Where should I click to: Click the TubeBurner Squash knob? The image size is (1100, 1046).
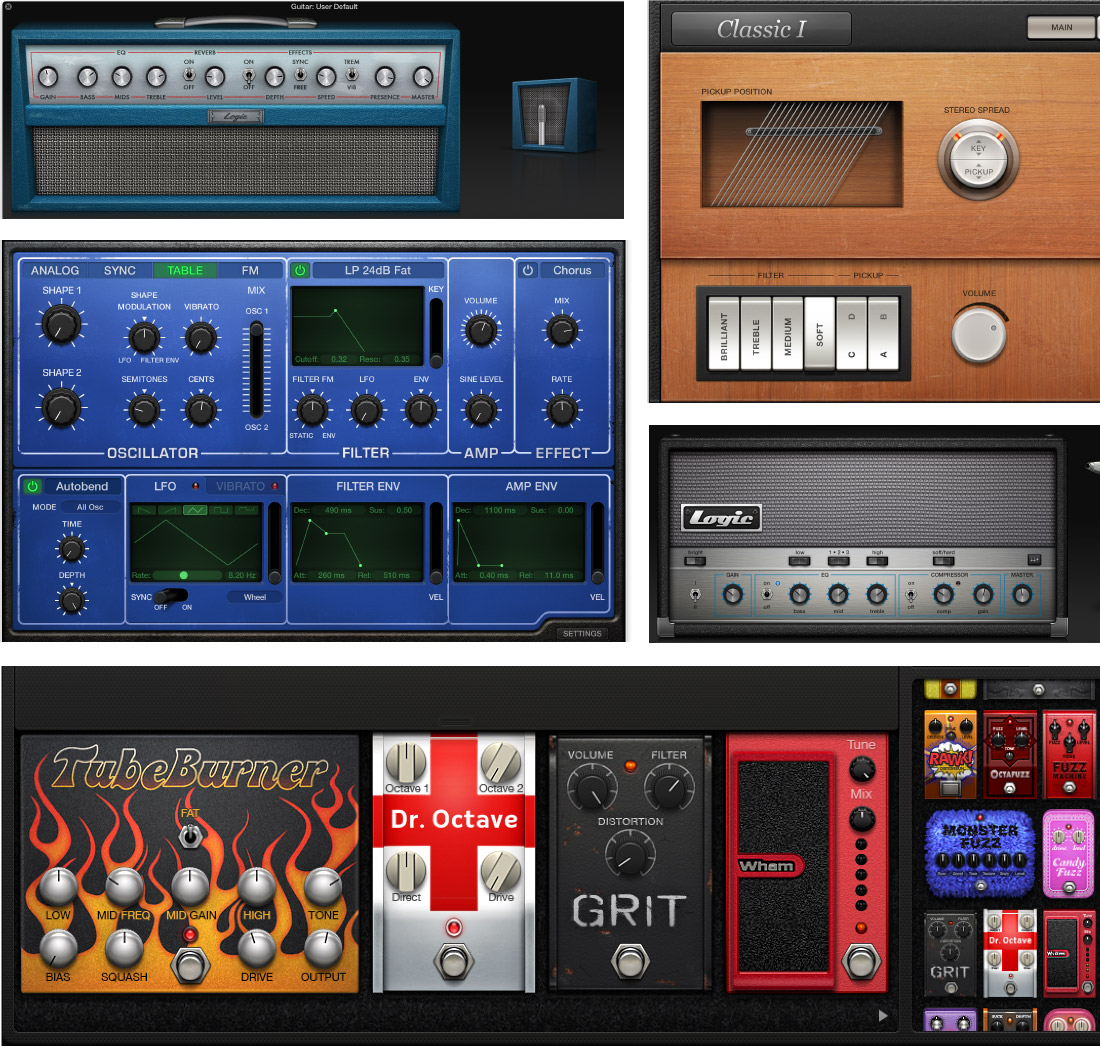[x=124, y=948]
